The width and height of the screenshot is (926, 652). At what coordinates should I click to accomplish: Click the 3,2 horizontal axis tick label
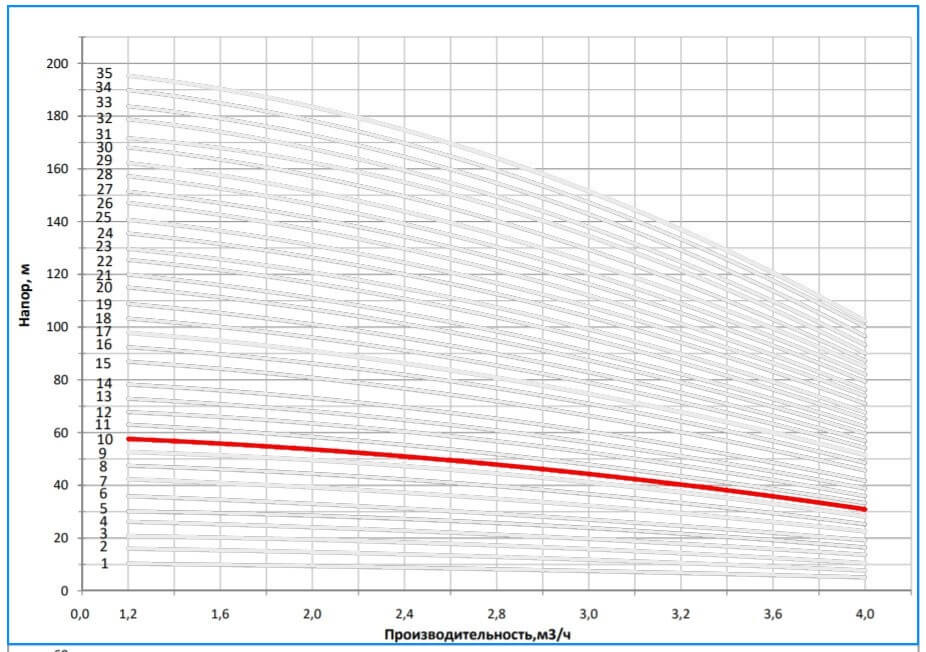coord(681,612)
